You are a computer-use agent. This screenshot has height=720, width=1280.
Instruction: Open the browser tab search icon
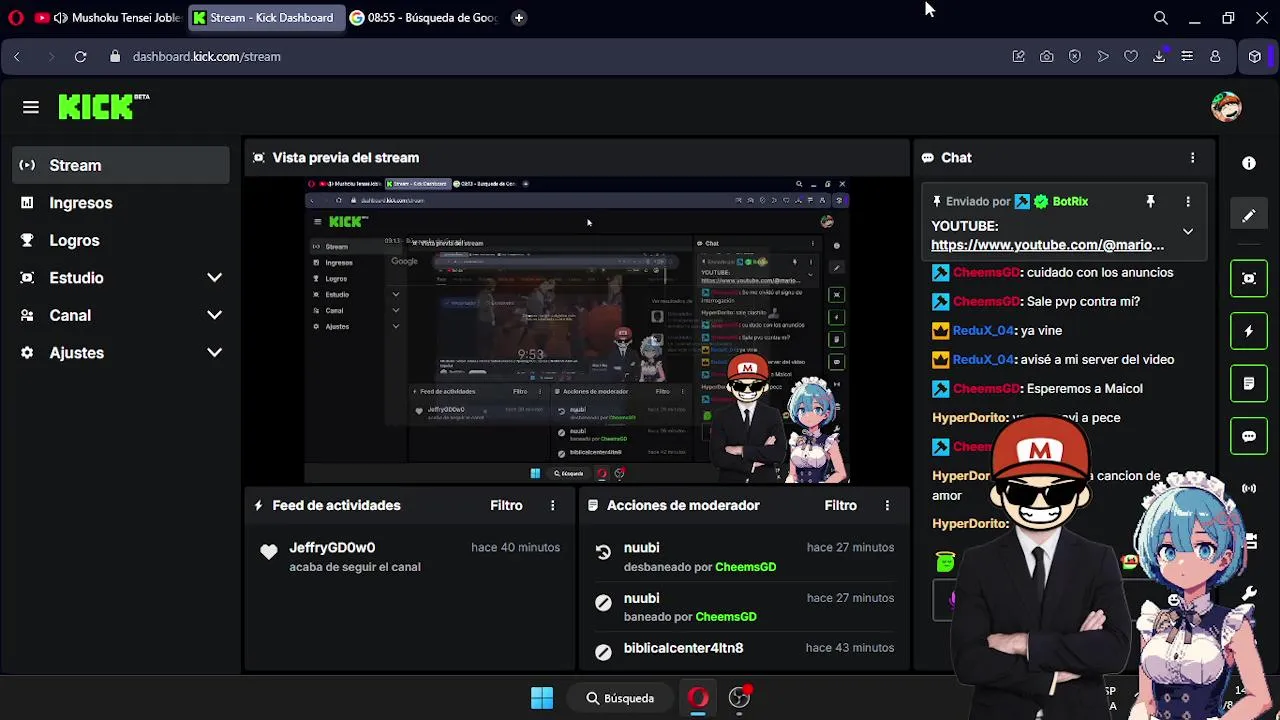pyautogui.click(x=1161, y=18)
